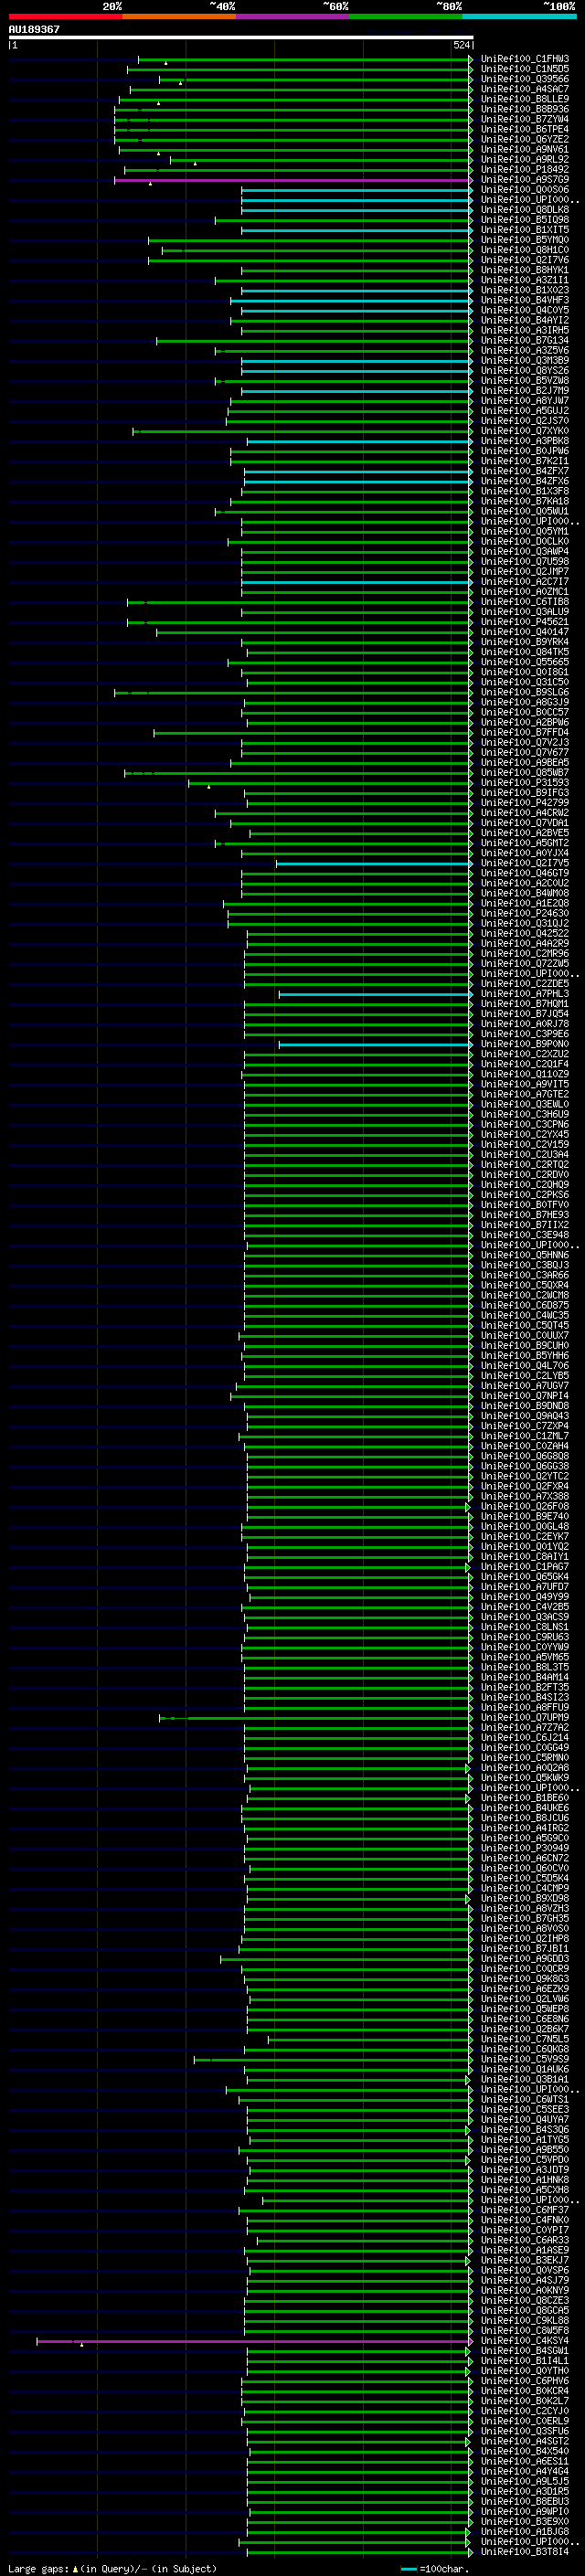This screenshot has width=585, height=2576.
Task: Select the UniRef100_C4KSY4 label
Action: click(525, 2340)
